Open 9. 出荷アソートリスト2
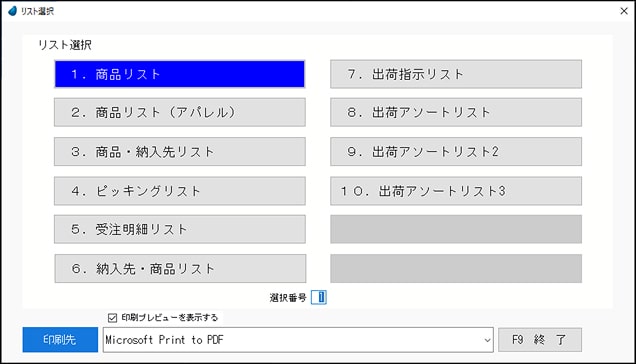This screenshot has height=364, width=636. (x=456, y=152)
